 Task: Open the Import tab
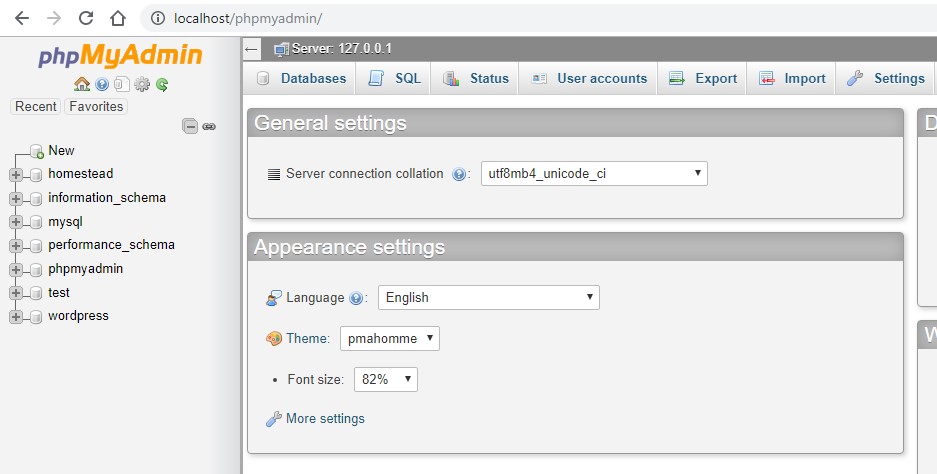pos(792,78)
